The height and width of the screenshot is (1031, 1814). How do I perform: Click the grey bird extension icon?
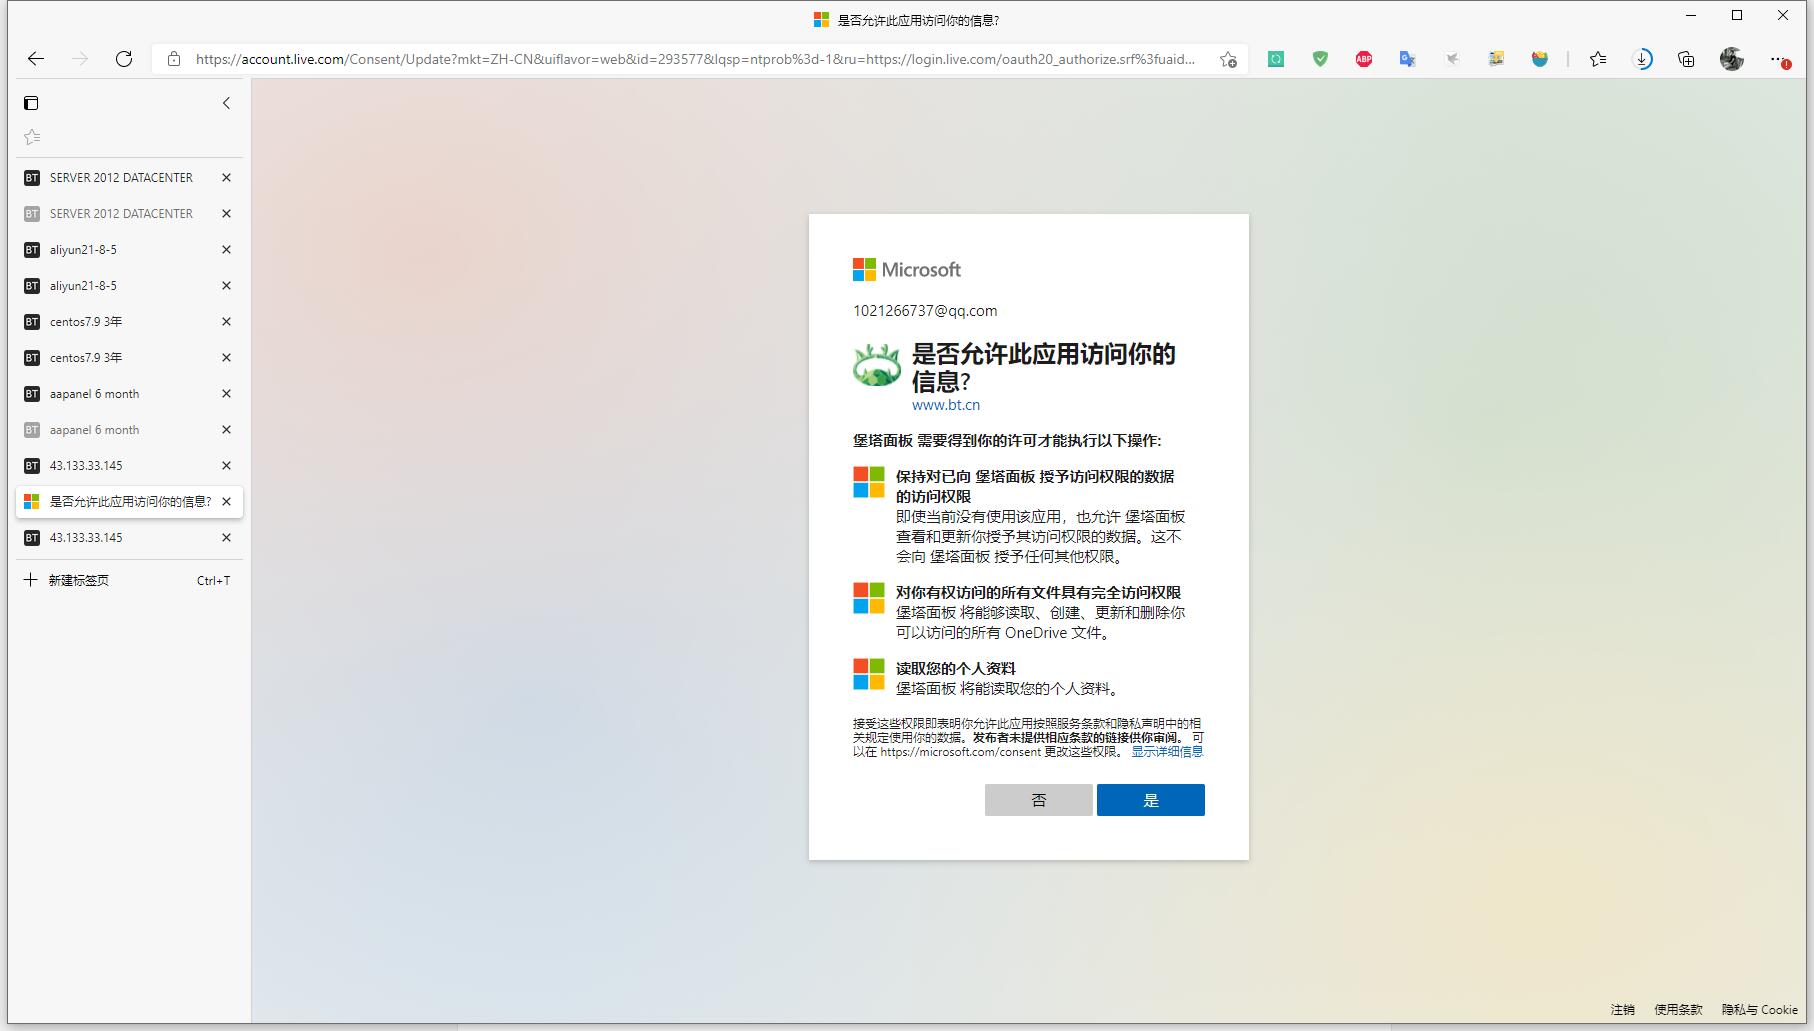click(x=1452, y=59)
